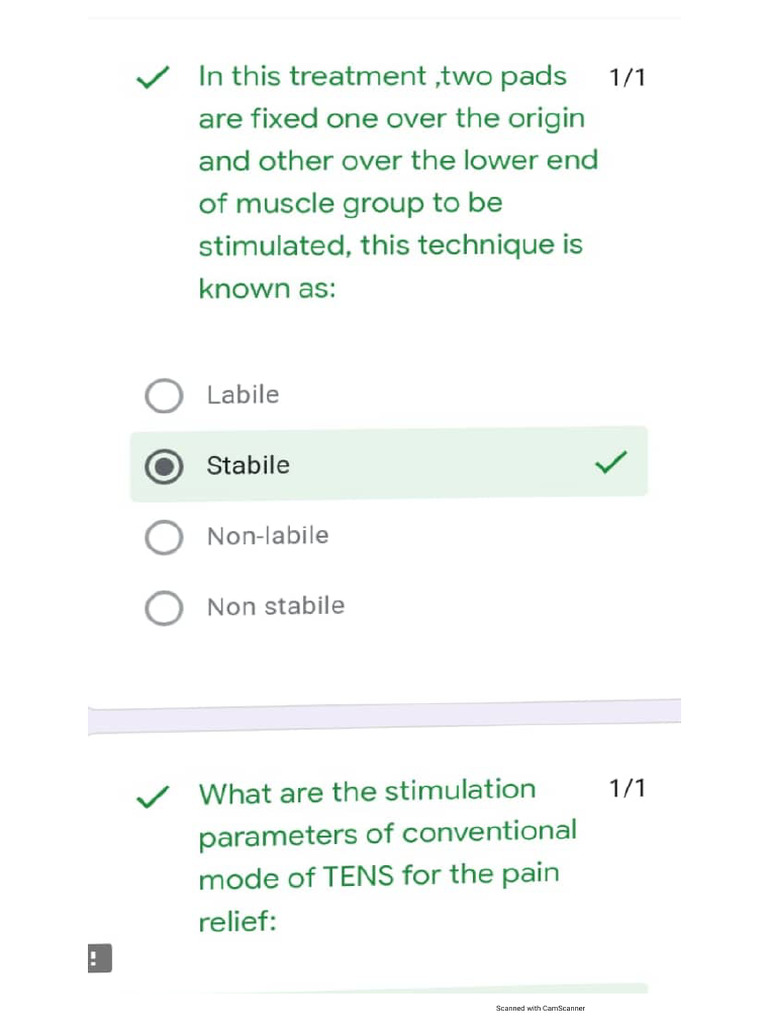768x1024 pixels.
Task: Click the exclamation feedback icon
Action: click(99, 959)
